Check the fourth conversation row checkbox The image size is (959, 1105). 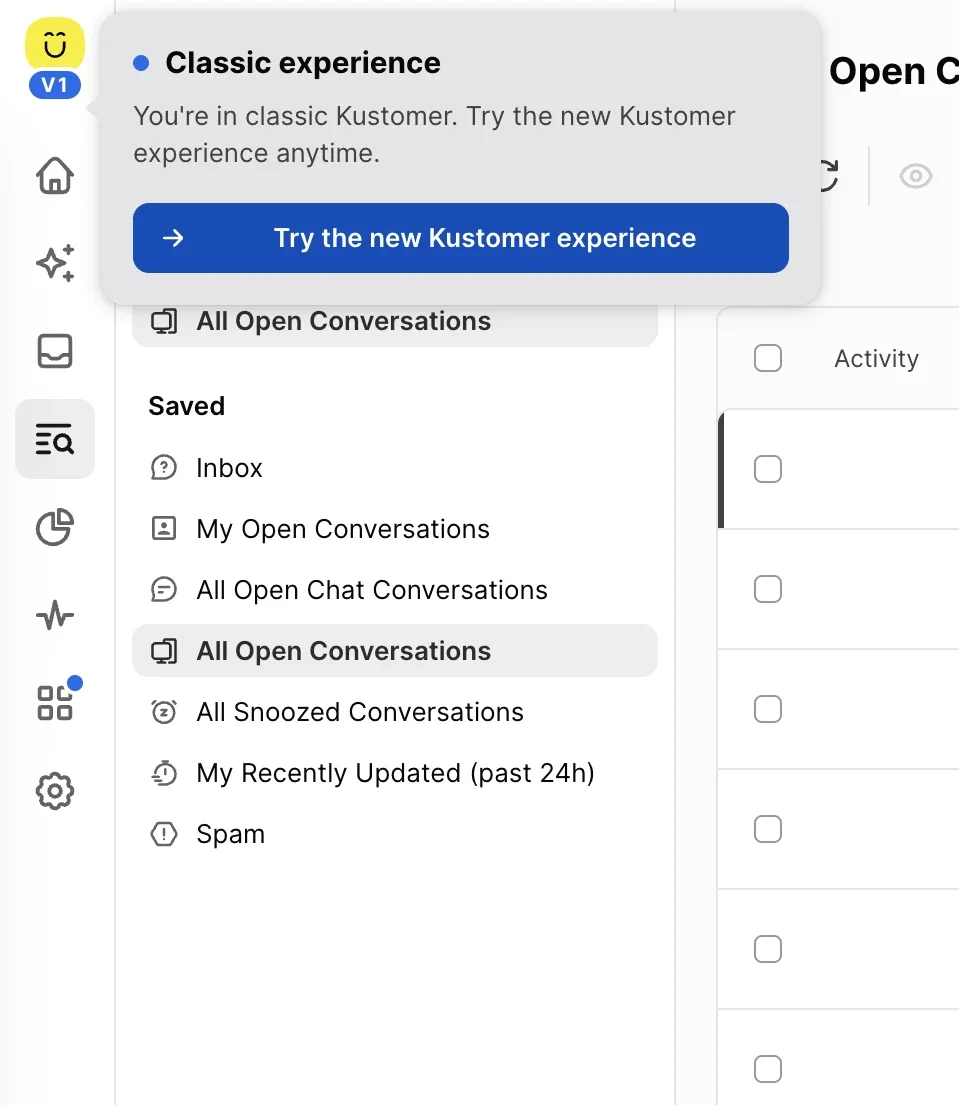tap(767, 829)
